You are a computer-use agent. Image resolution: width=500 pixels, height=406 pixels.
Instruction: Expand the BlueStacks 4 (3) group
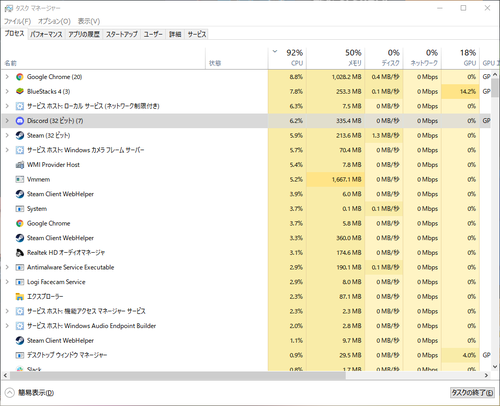[7, 92]
